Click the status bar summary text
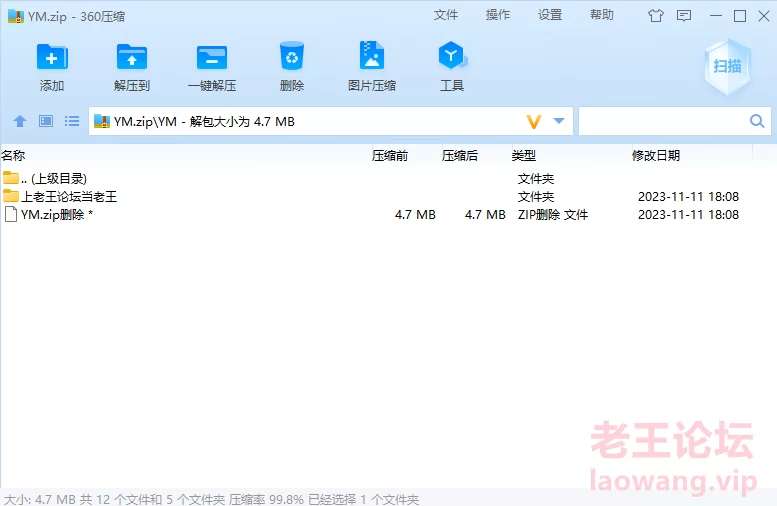Screen dimensions: 777x506 (x=212, y=499)
